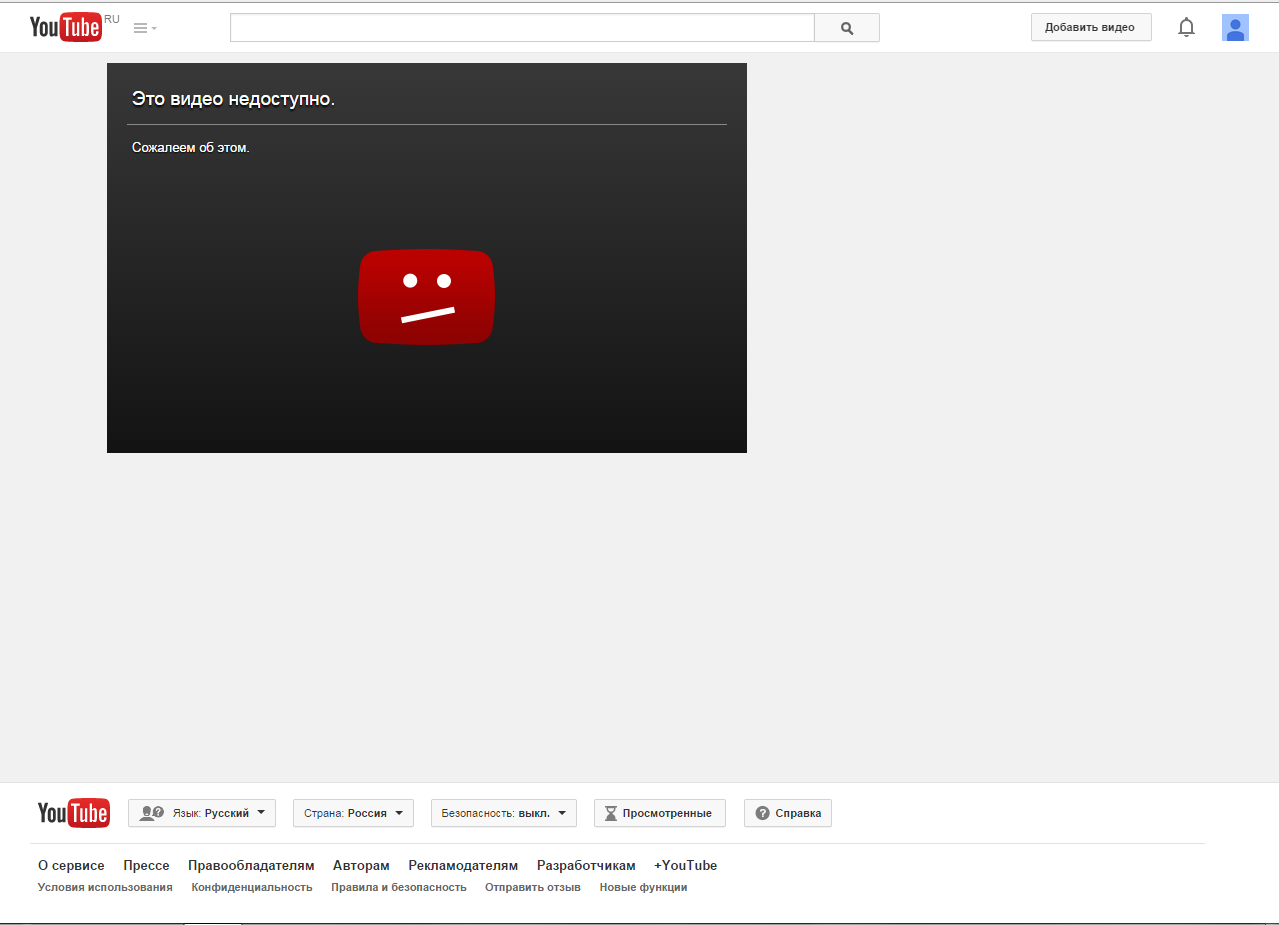Focus the search input field
Image resolution: width=1279 pixels, height=925 pixels.
[x=521, y=28]
